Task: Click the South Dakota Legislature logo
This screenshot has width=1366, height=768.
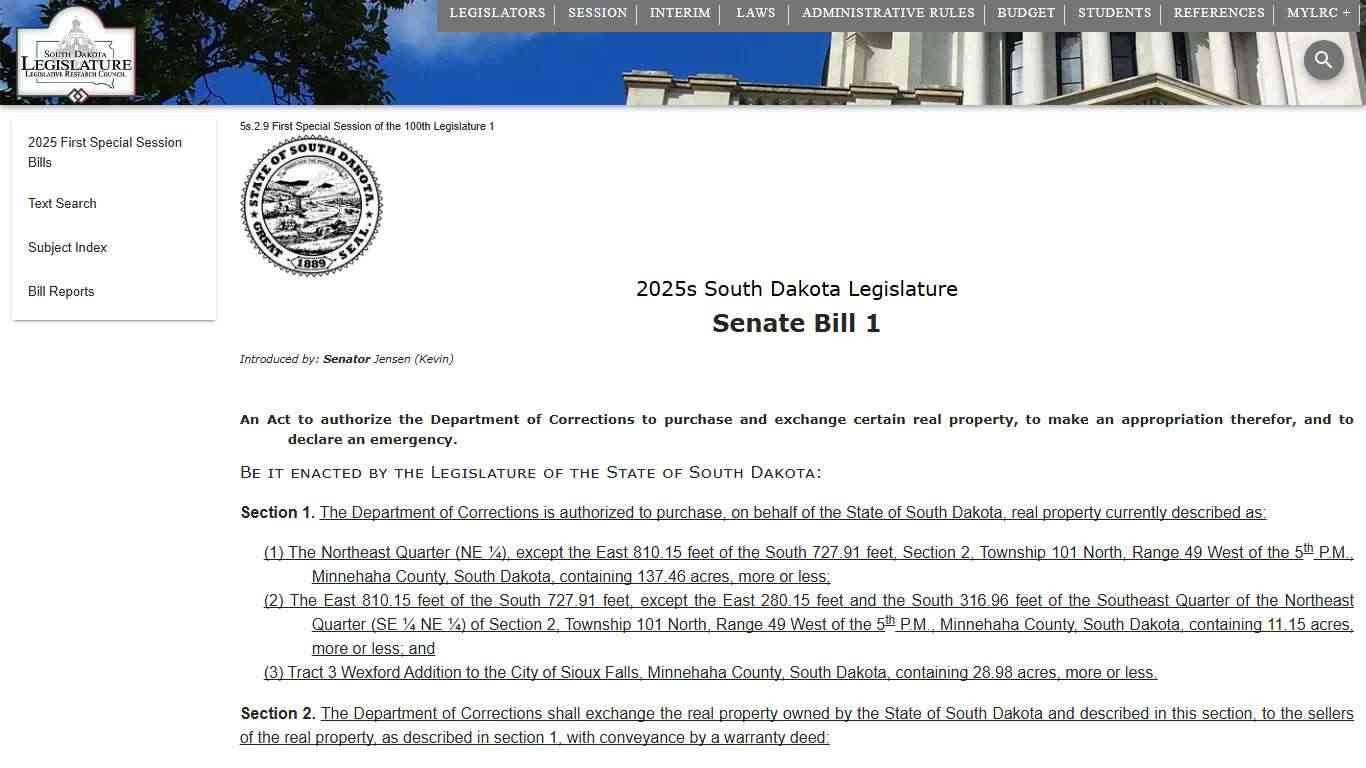Action: click(76, 55)
